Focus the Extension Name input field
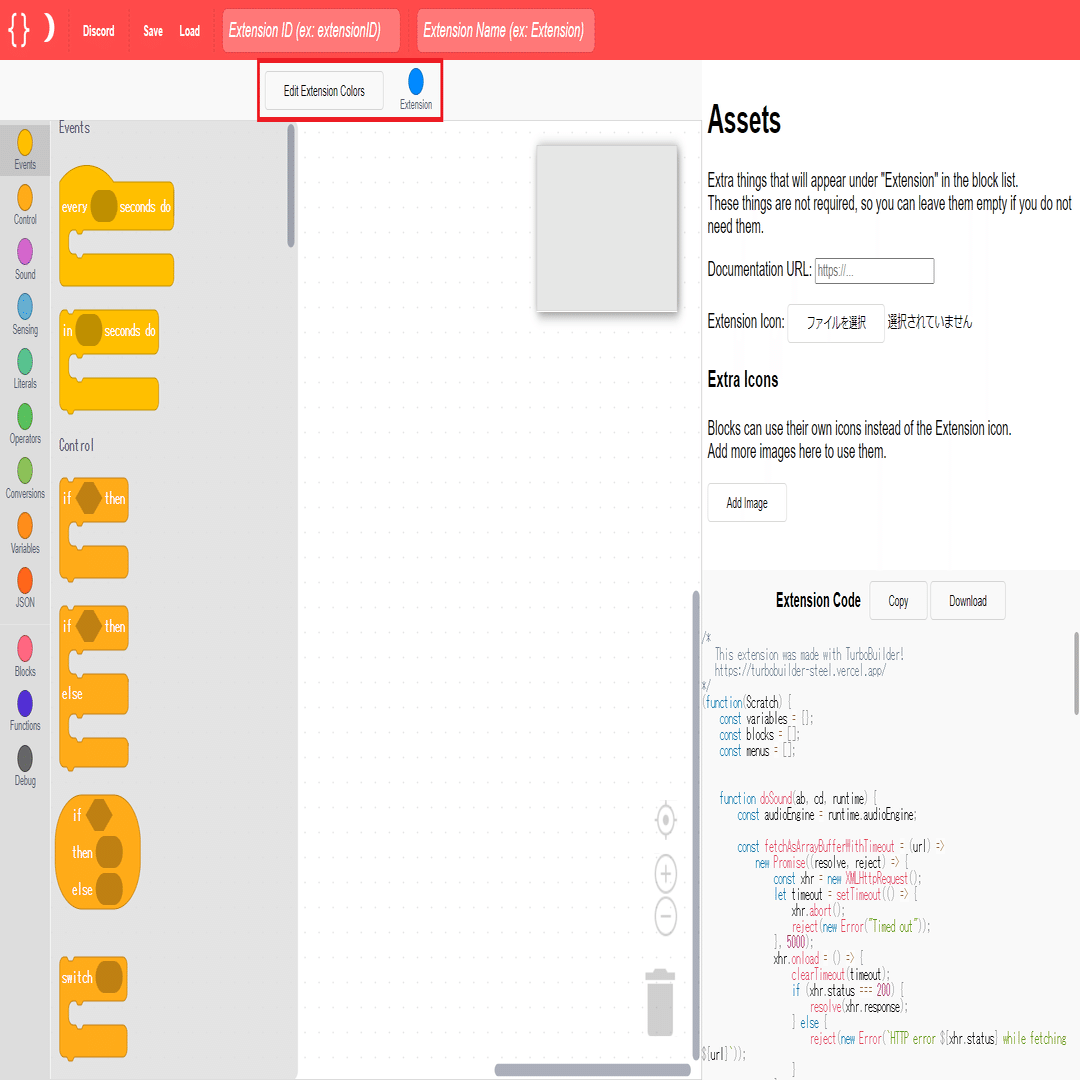This screenshot has height=1080, width=1080. [x=506, y=30]
